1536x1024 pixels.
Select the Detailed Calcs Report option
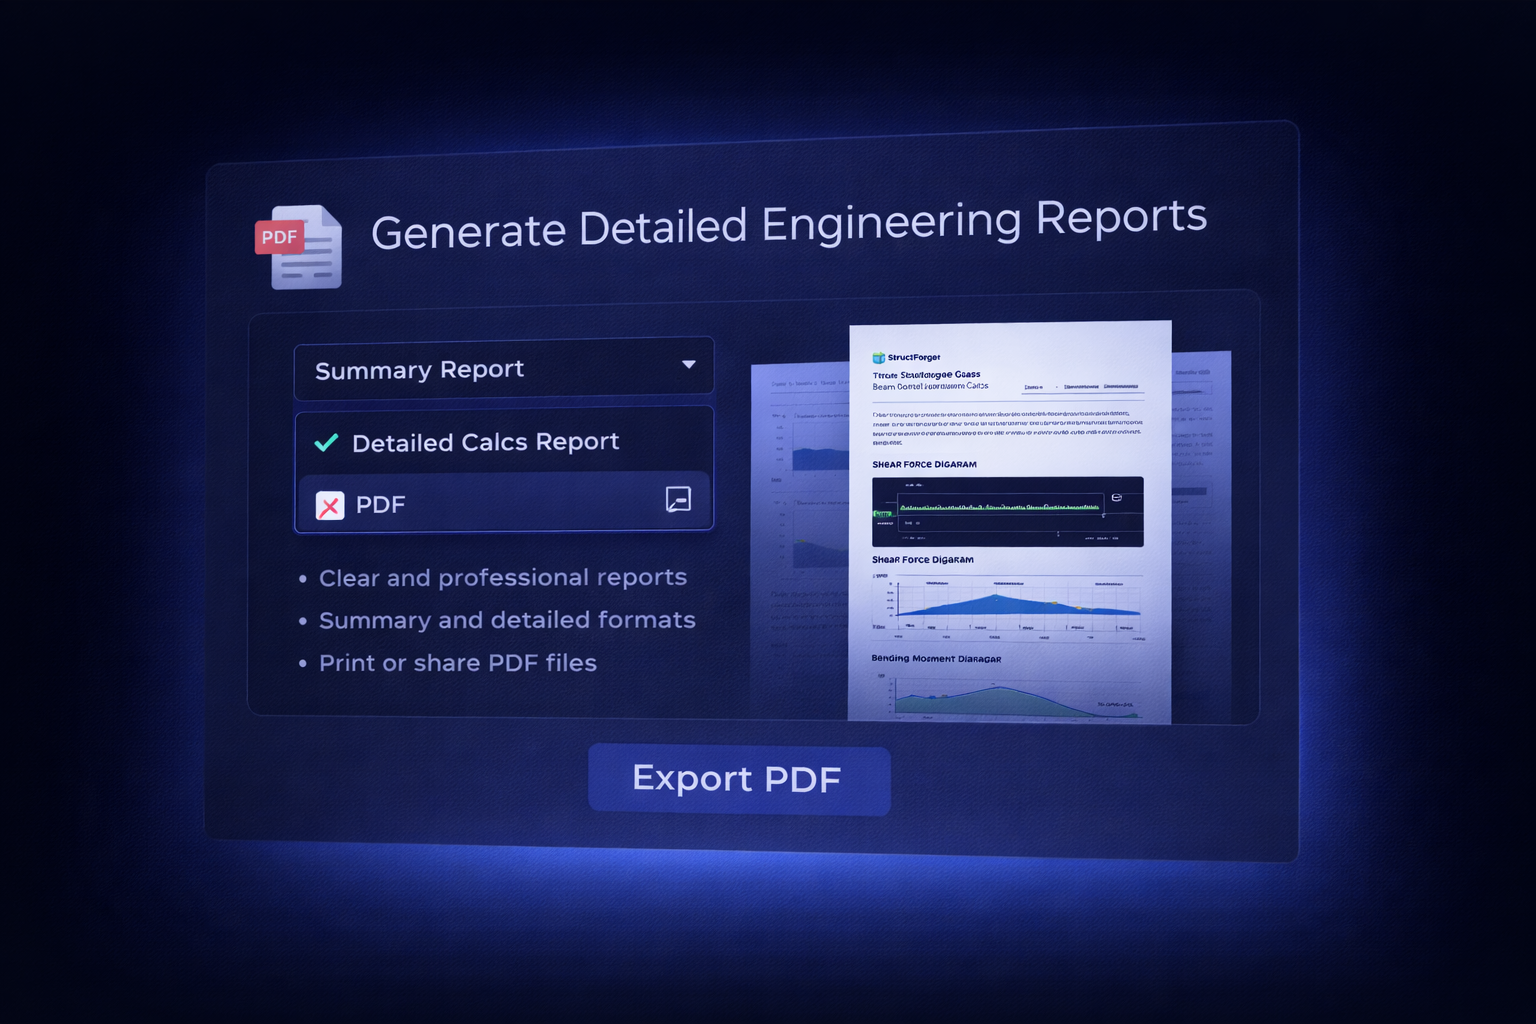[x=485, y=442]
